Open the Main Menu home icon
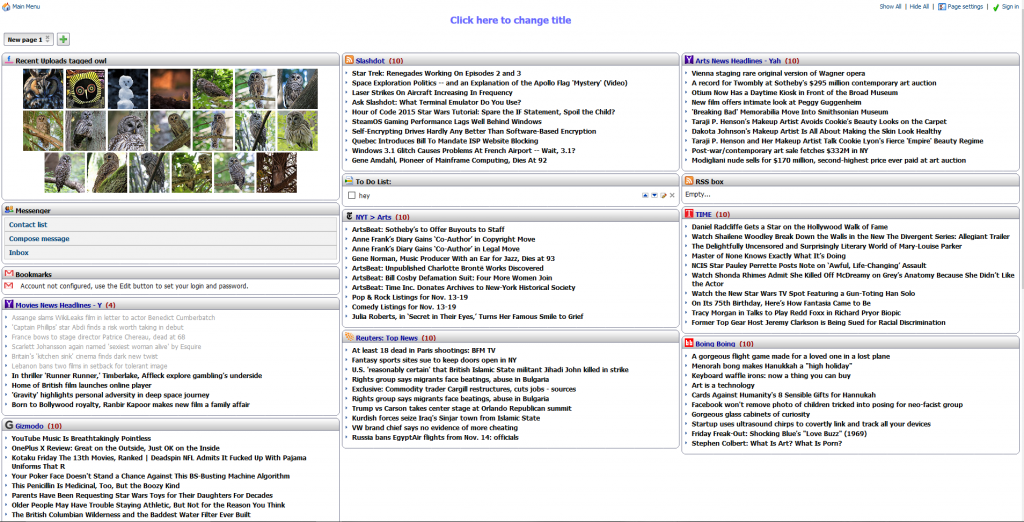1024x522 pixels. point(7,7)
